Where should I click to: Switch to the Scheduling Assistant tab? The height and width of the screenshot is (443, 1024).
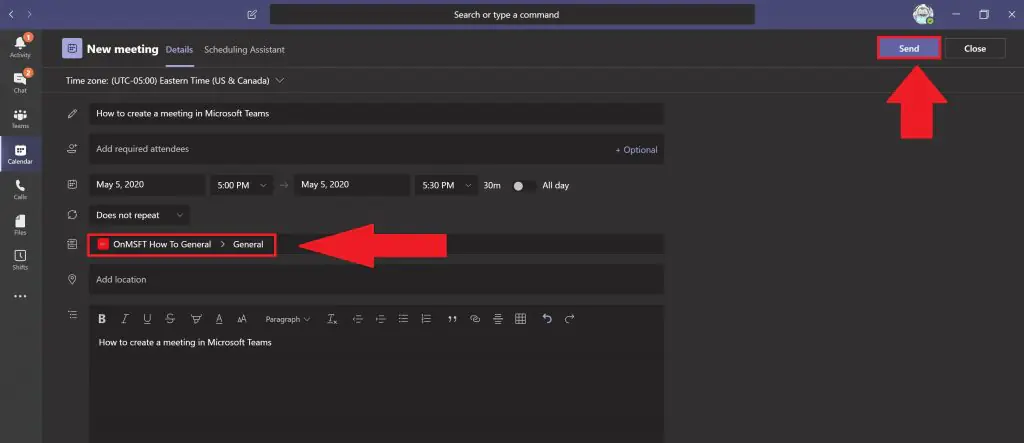click(x=244, y=49)
